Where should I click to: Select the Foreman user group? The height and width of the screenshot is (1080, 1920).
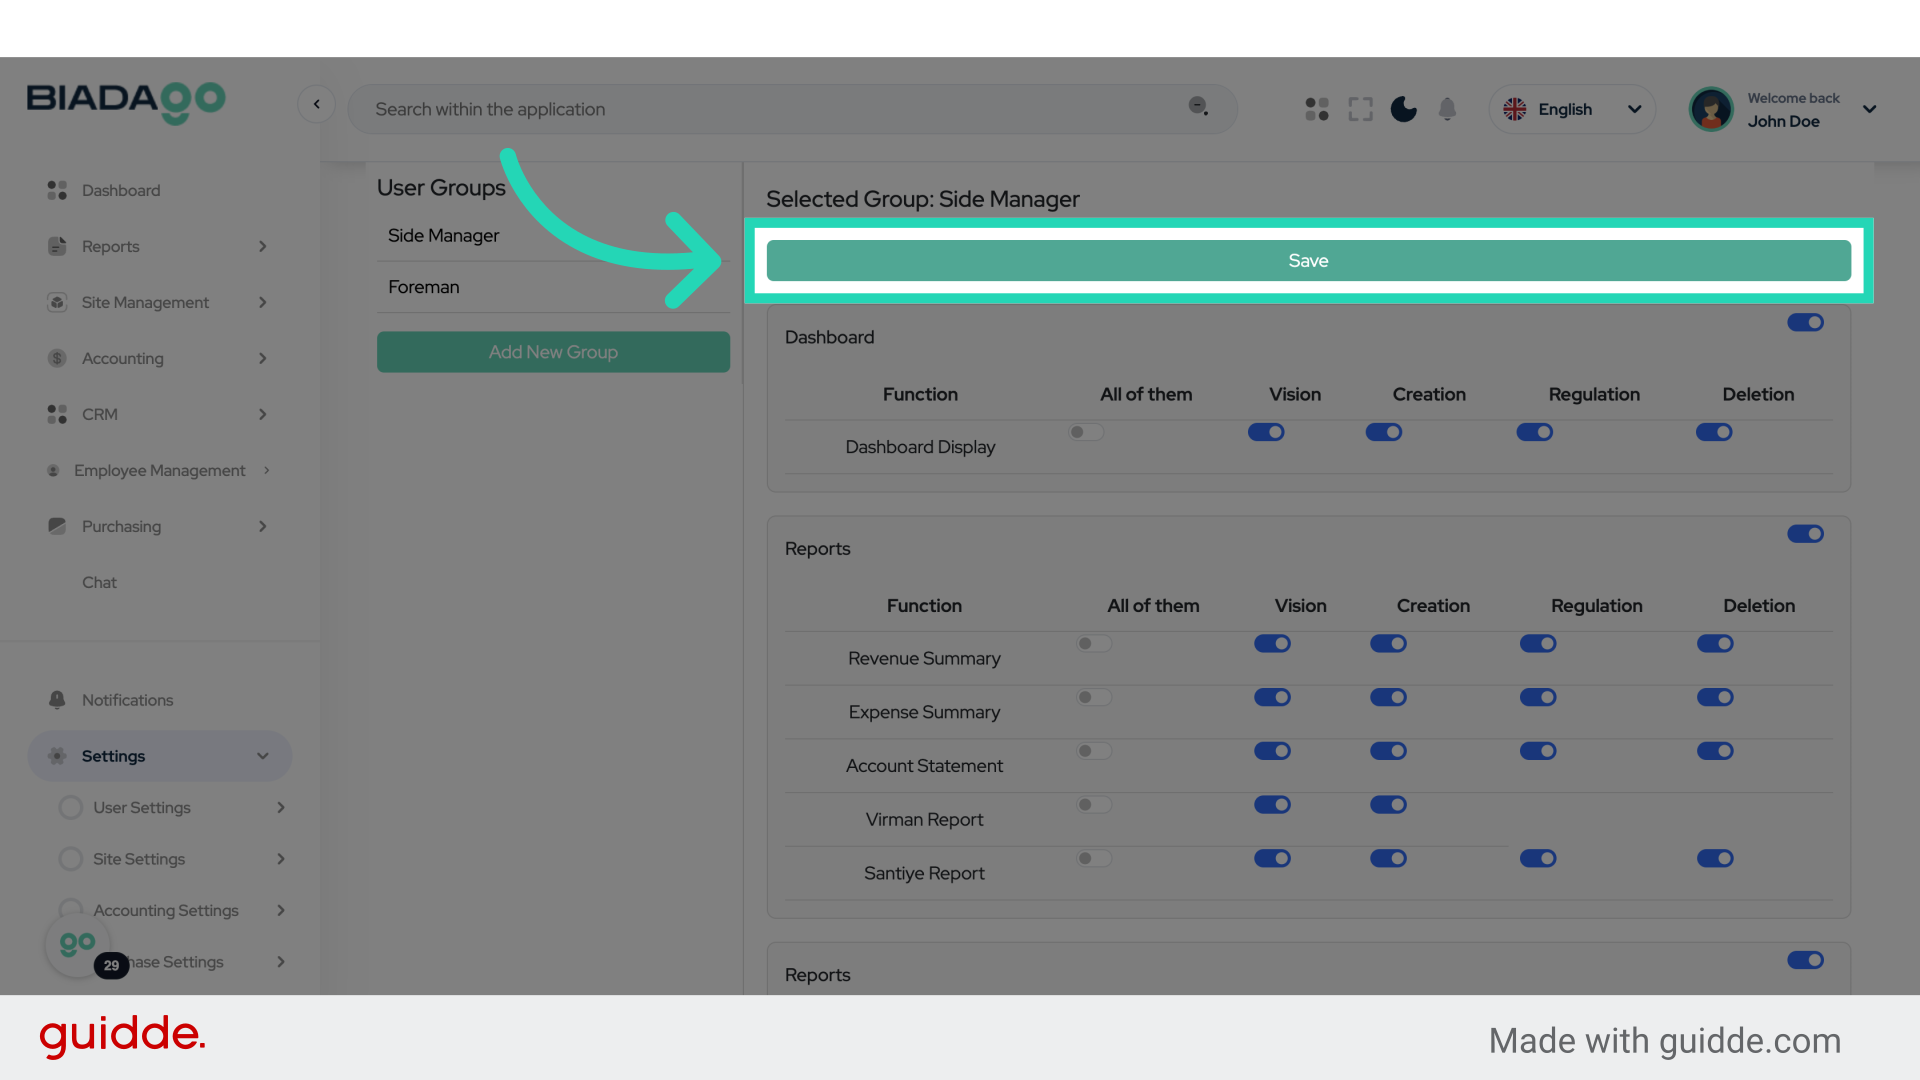[424, 287]
